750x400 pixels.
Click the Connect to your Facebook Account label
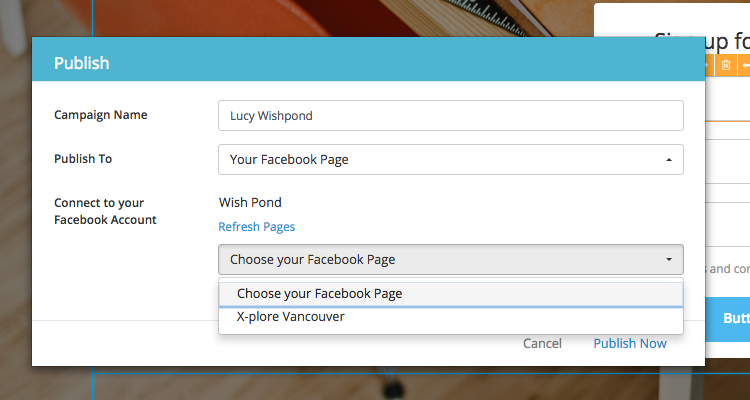(105, 211)
